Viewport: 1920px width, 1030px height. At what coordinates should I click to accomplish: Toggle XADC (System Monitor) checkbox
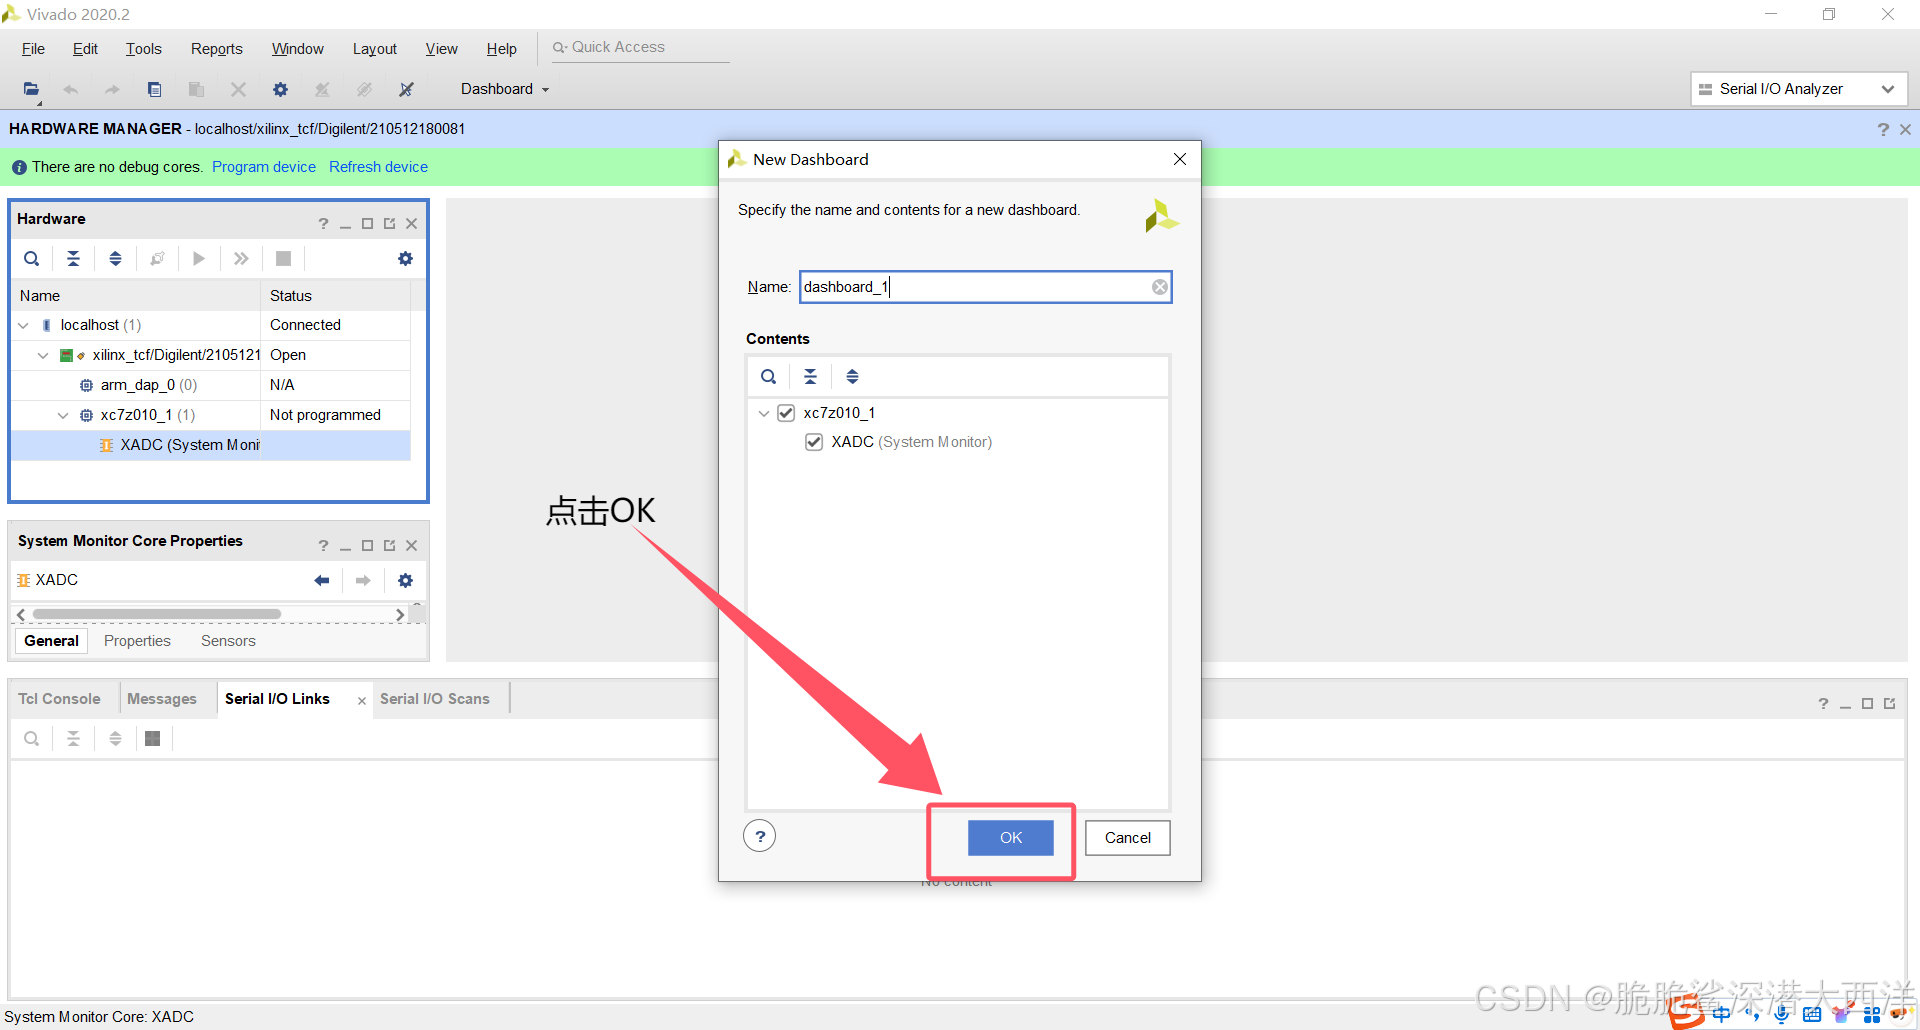coord(814,442)
